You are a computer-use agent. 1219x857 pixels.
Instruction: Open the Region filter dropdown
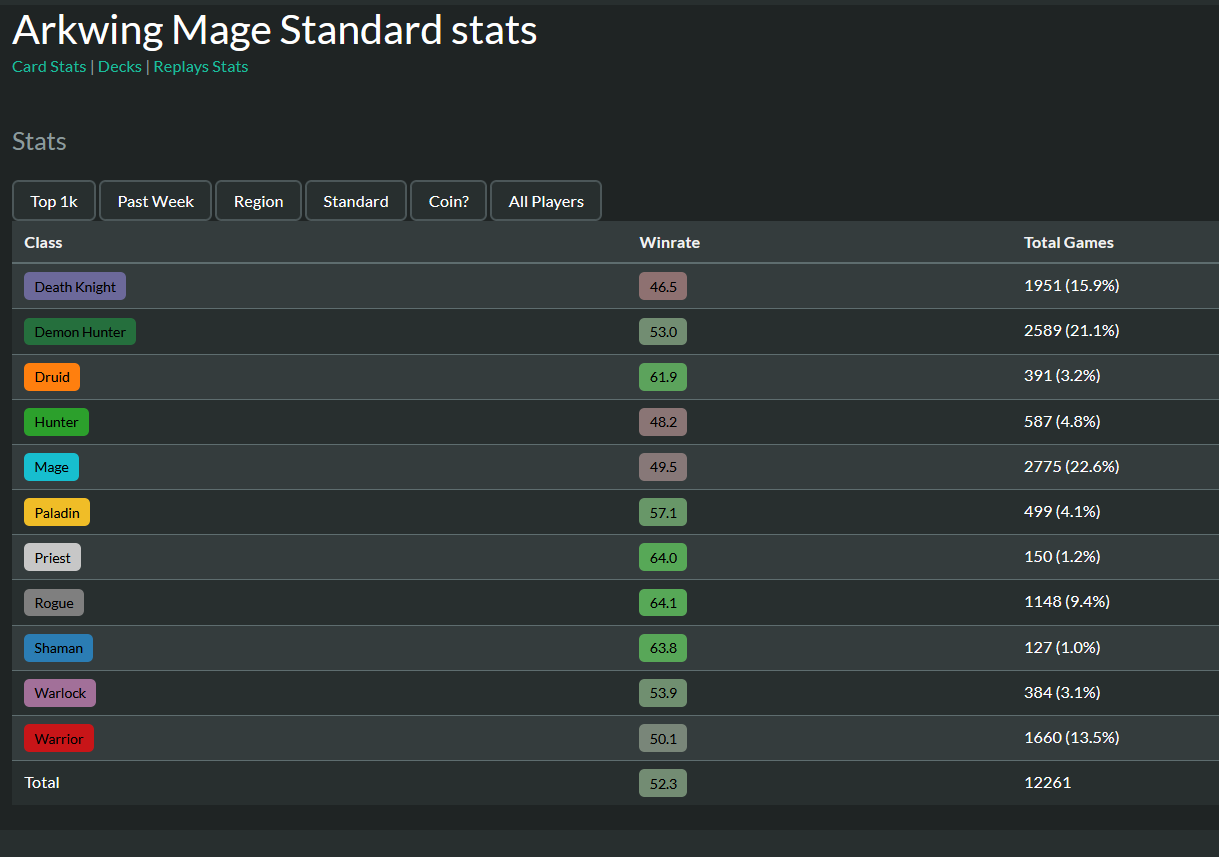click(259, 201)
